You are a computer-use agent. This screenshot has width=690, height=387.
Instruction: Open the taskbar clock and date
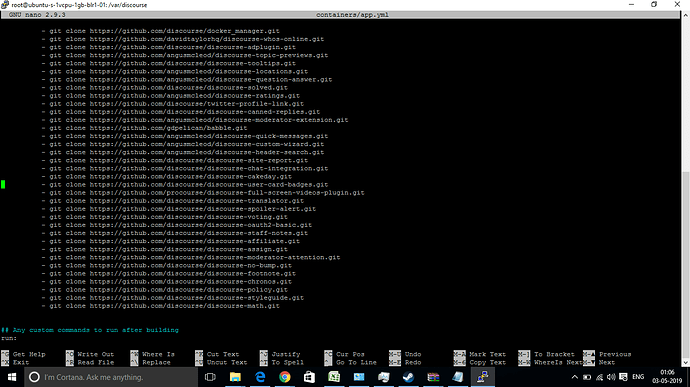click(667, 377)
